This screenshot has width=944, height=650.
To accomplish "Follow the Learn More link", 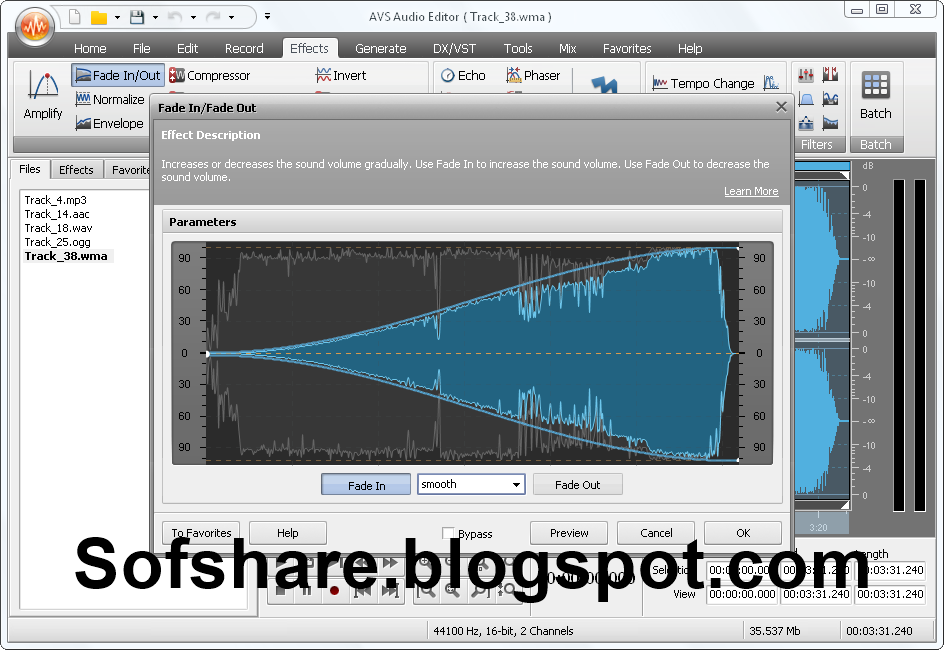I will [x=751, y=191].
